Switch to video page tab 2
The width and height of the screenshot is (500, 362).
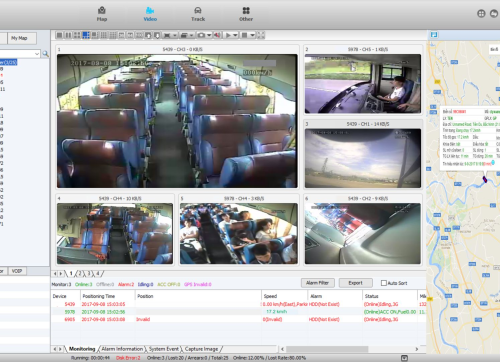(80, 274)
